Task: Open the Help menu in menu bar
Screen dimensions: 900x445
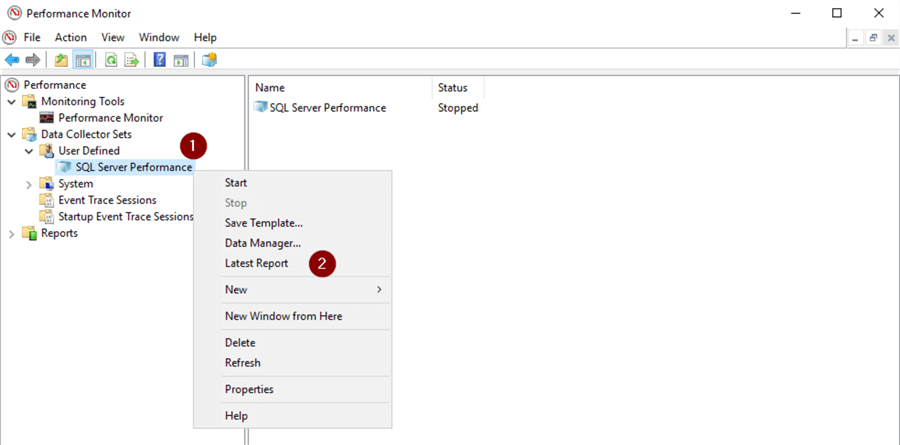Action: coord(205,37)
